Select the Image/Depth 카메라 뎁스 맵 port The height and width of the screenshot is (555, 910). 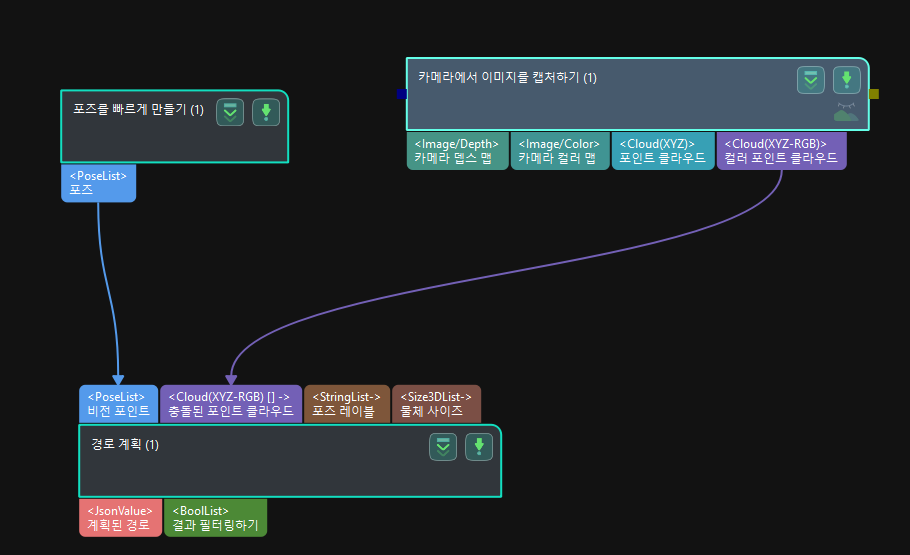(457, 151)
